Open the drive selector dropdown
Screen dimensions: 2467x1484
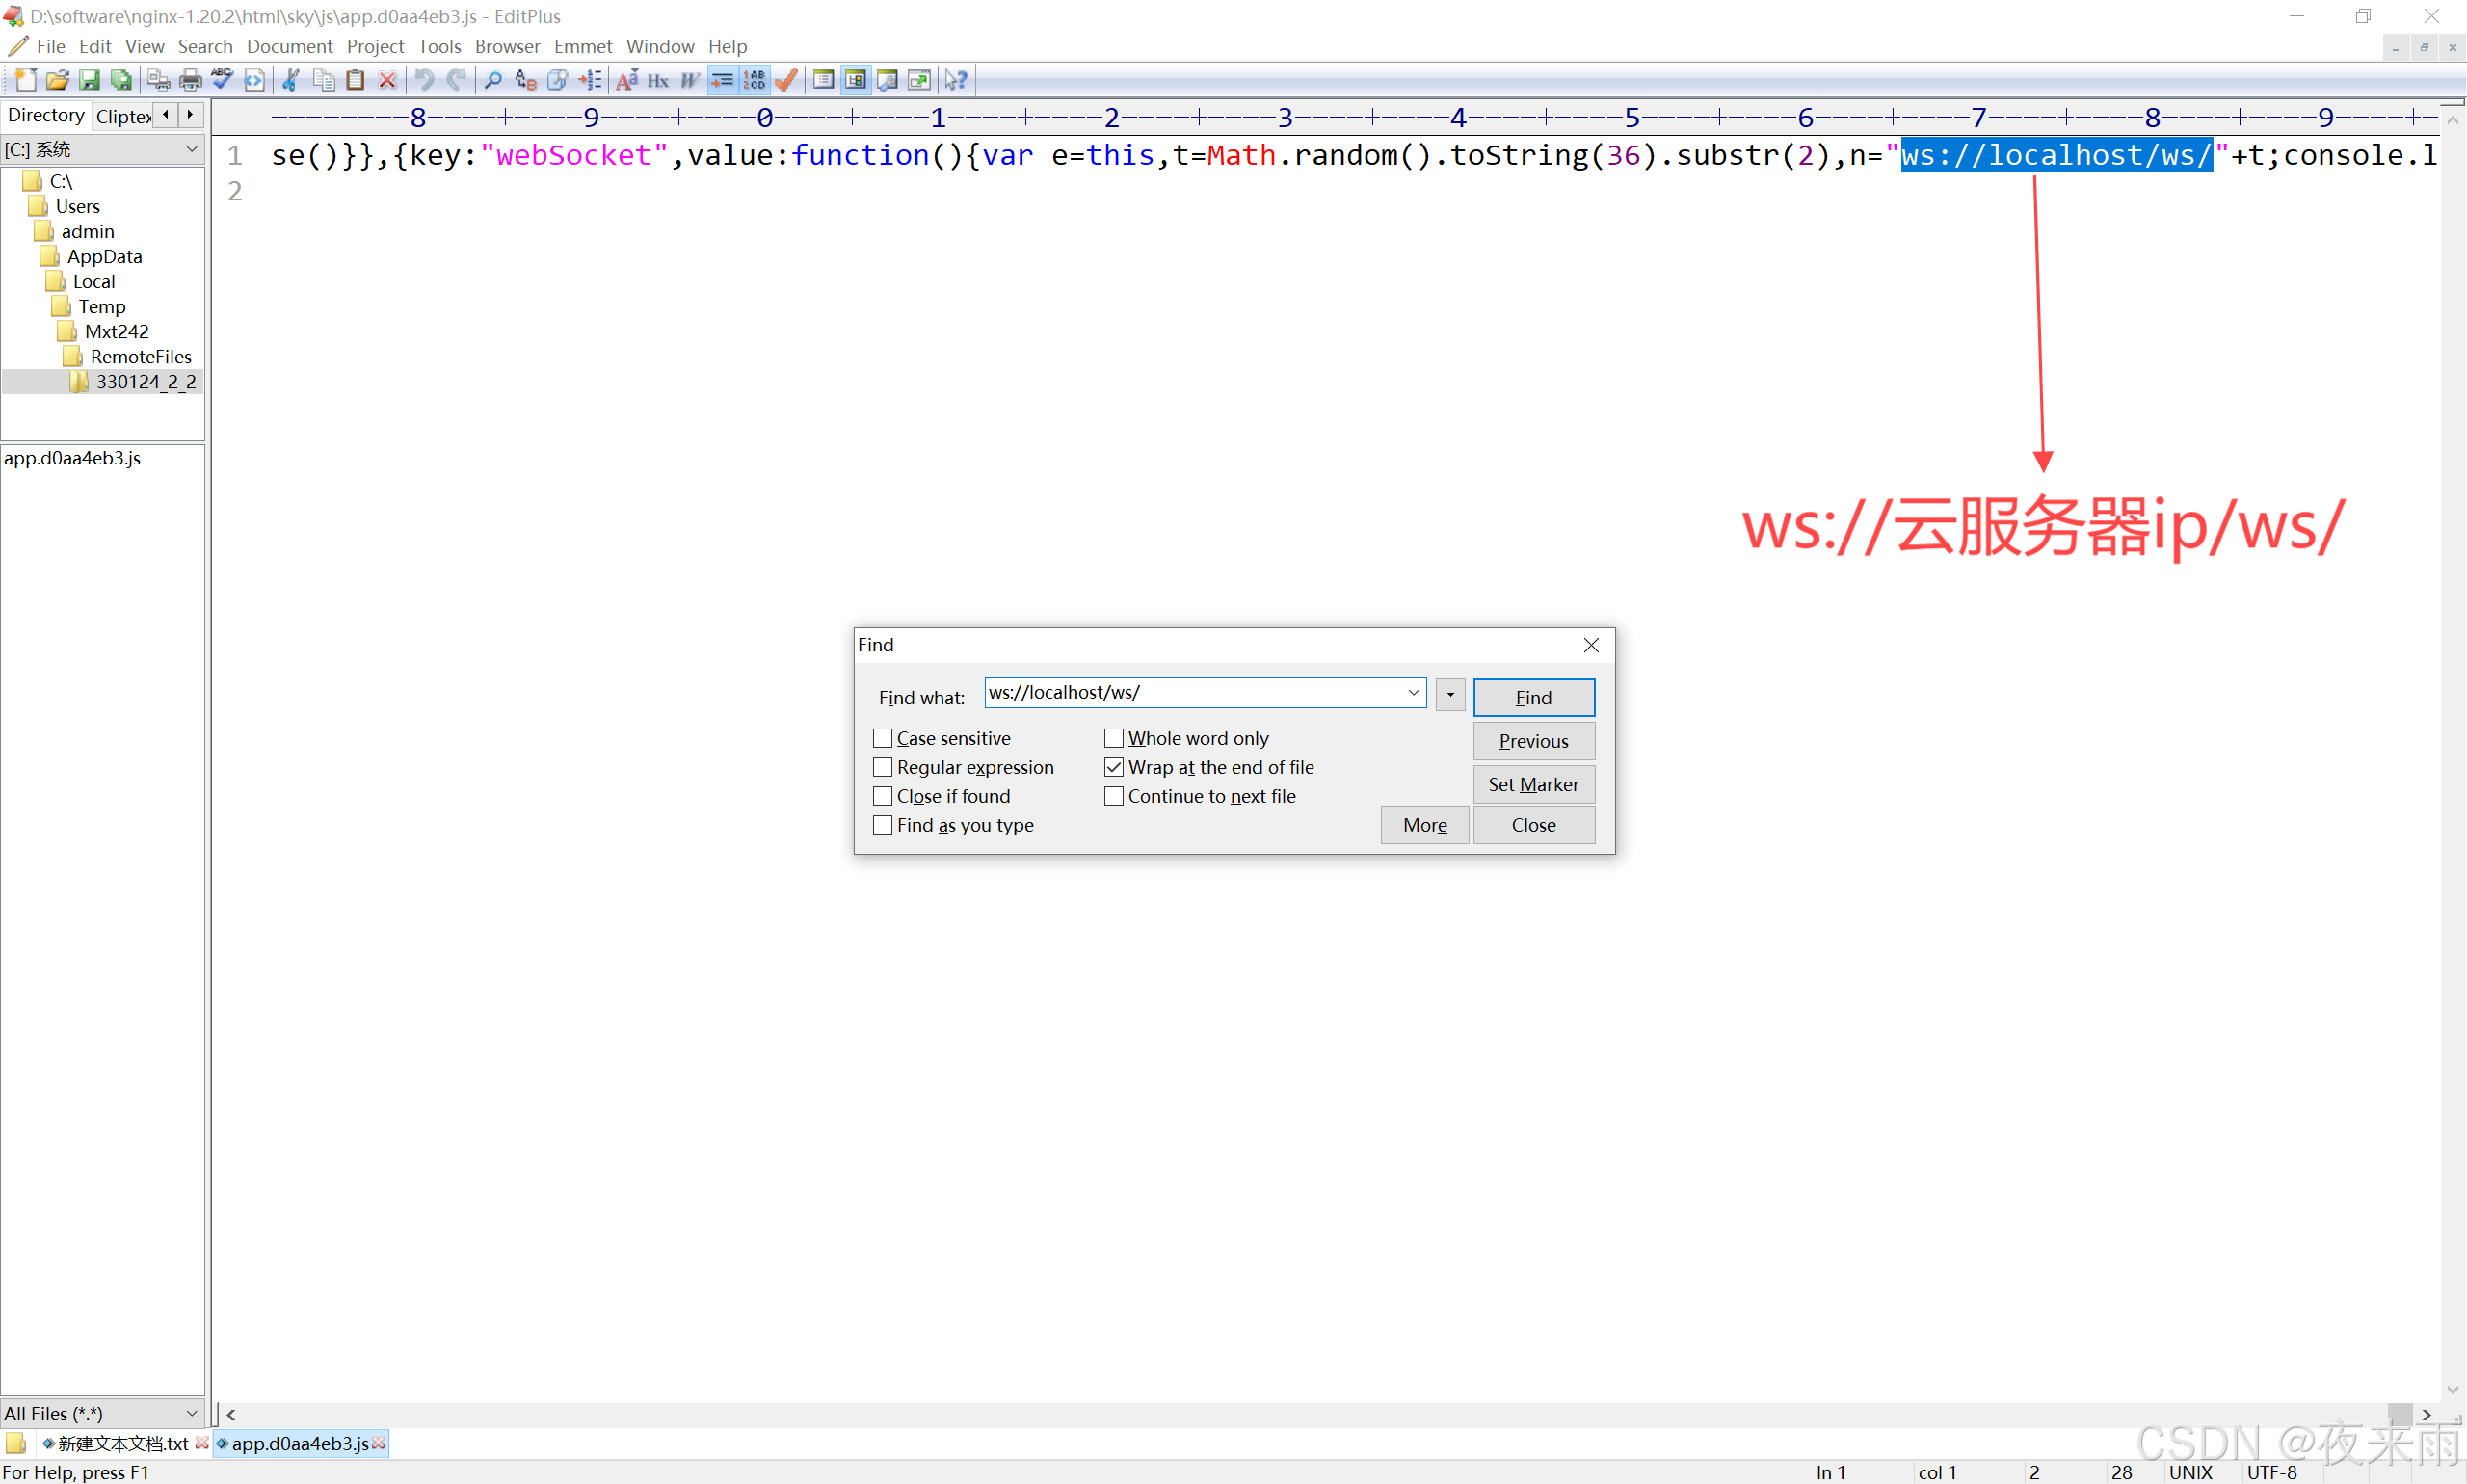coord(191,149)
